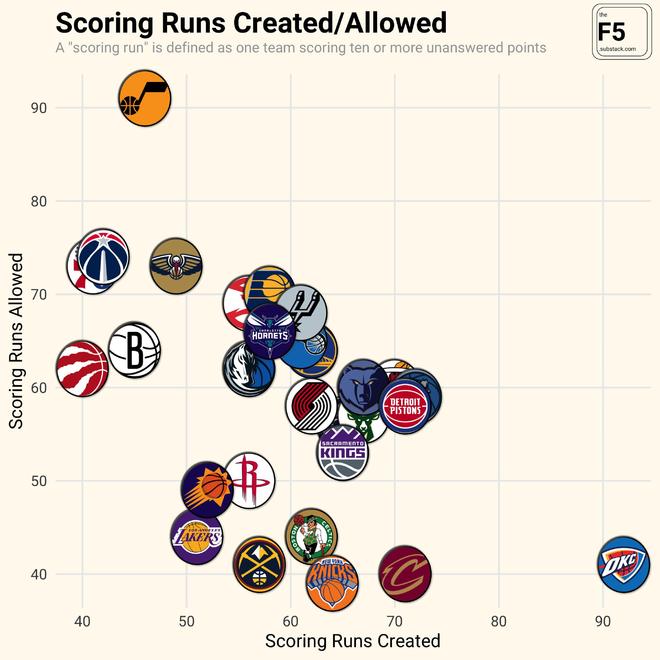Click the Phoenix Suns logo

click(207, 489)
